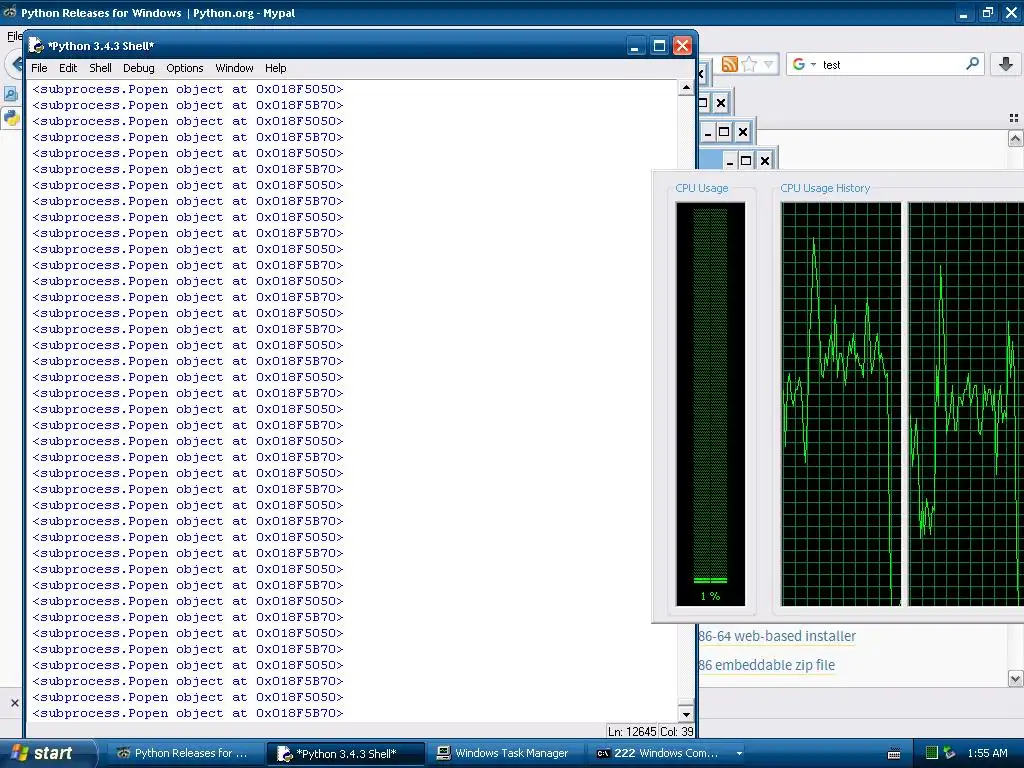
Task: Bookmark page with the star icon
Action: (x=749, y=64)
